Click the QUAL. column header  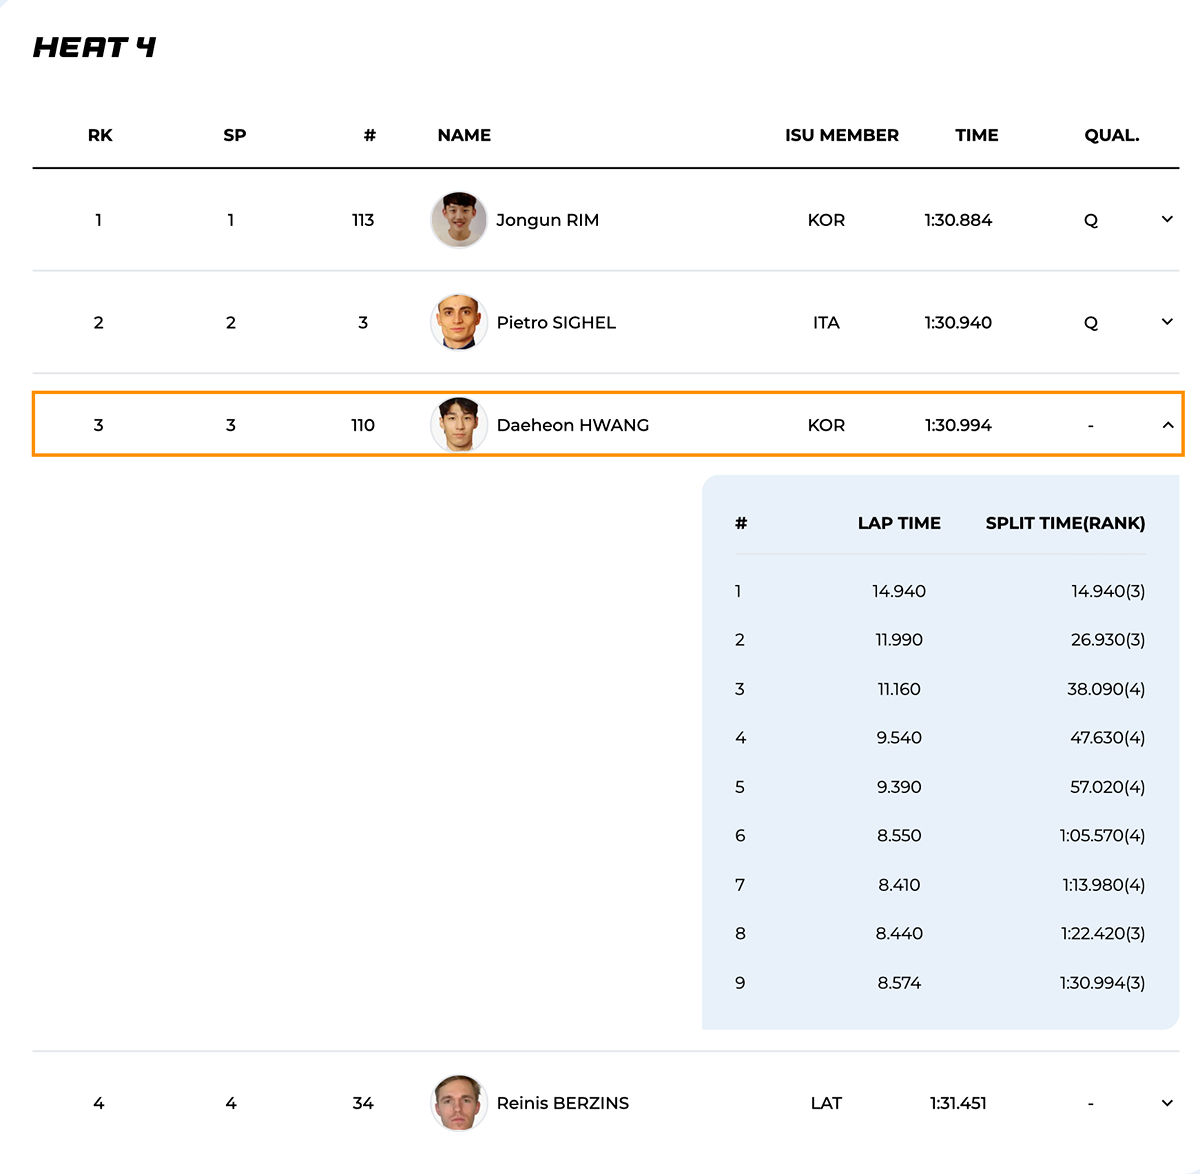point(1111,135)
